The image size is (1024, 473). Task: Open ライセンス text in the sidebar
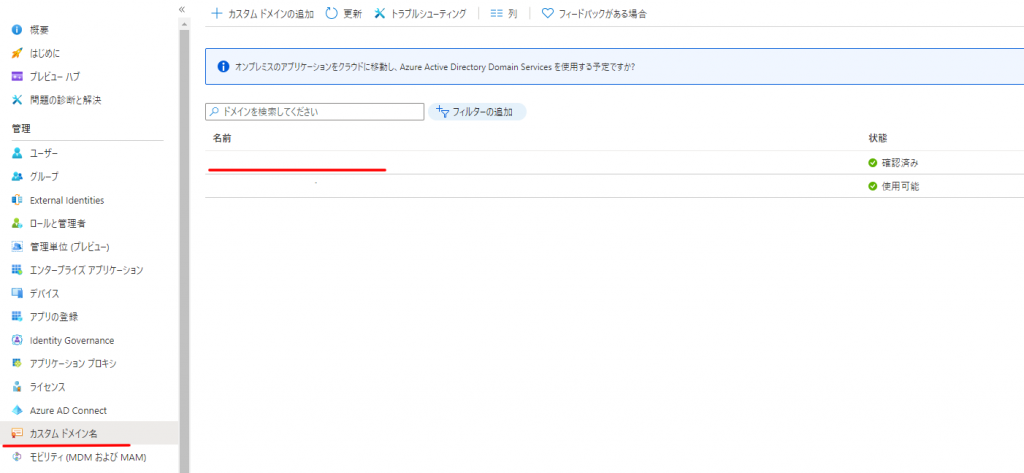coord(47,387)
